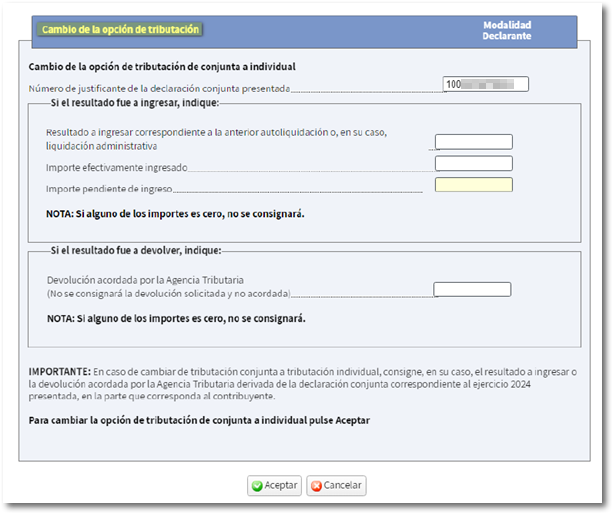Viewport: 613px width, 514px height.
Task: Click the 'Devolución acordada por la Agencia Tributaria' label
Action: pyautogui.click(x=146, y=282)
